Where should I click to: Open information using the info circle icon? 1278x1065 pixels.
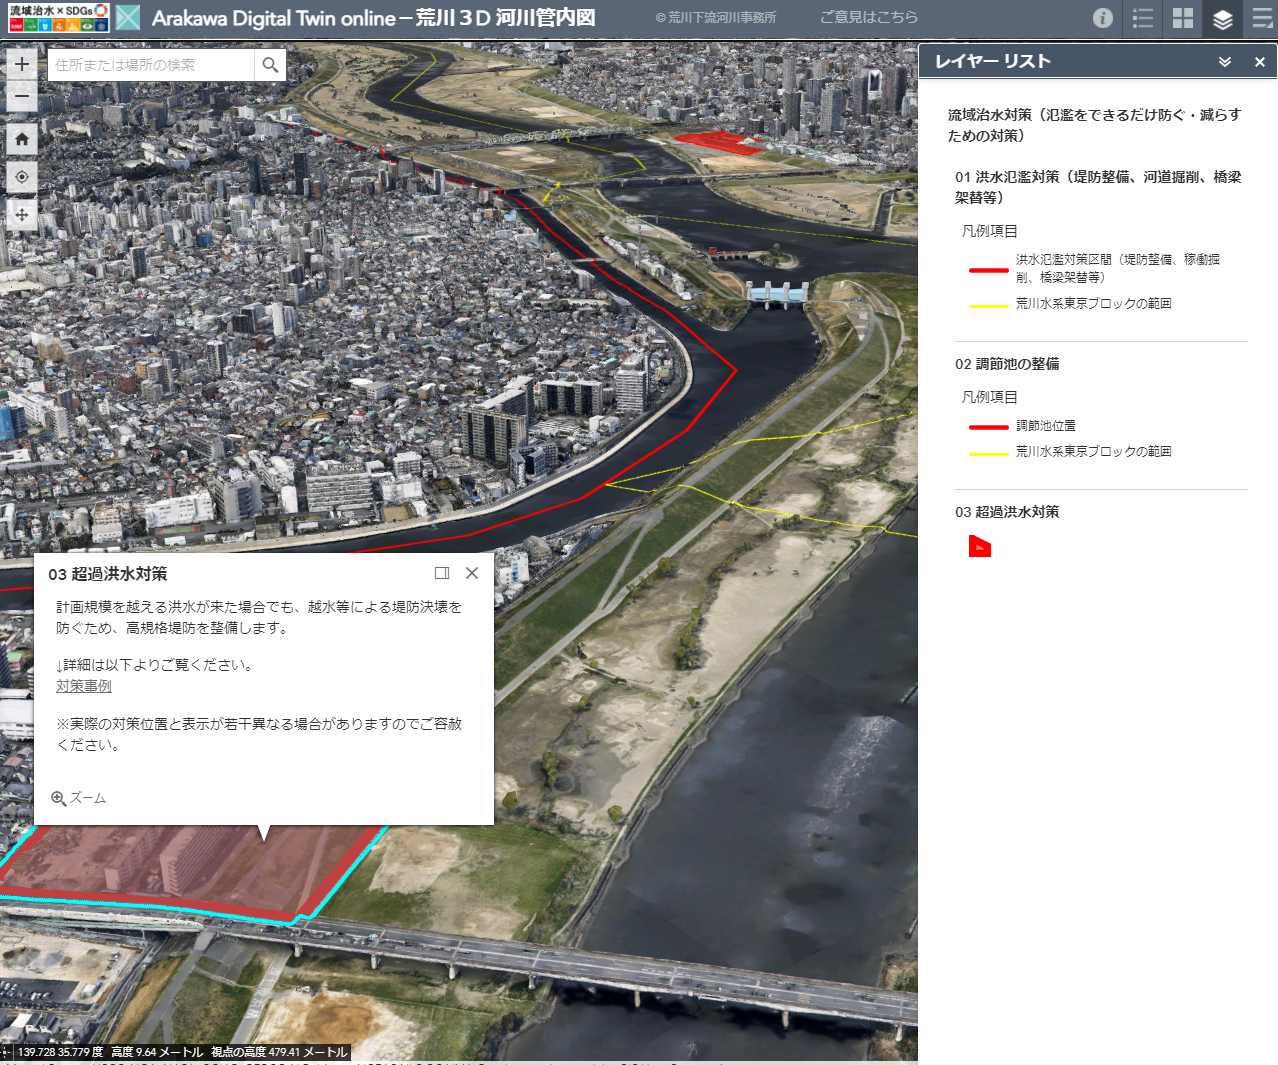[1102, 18]
